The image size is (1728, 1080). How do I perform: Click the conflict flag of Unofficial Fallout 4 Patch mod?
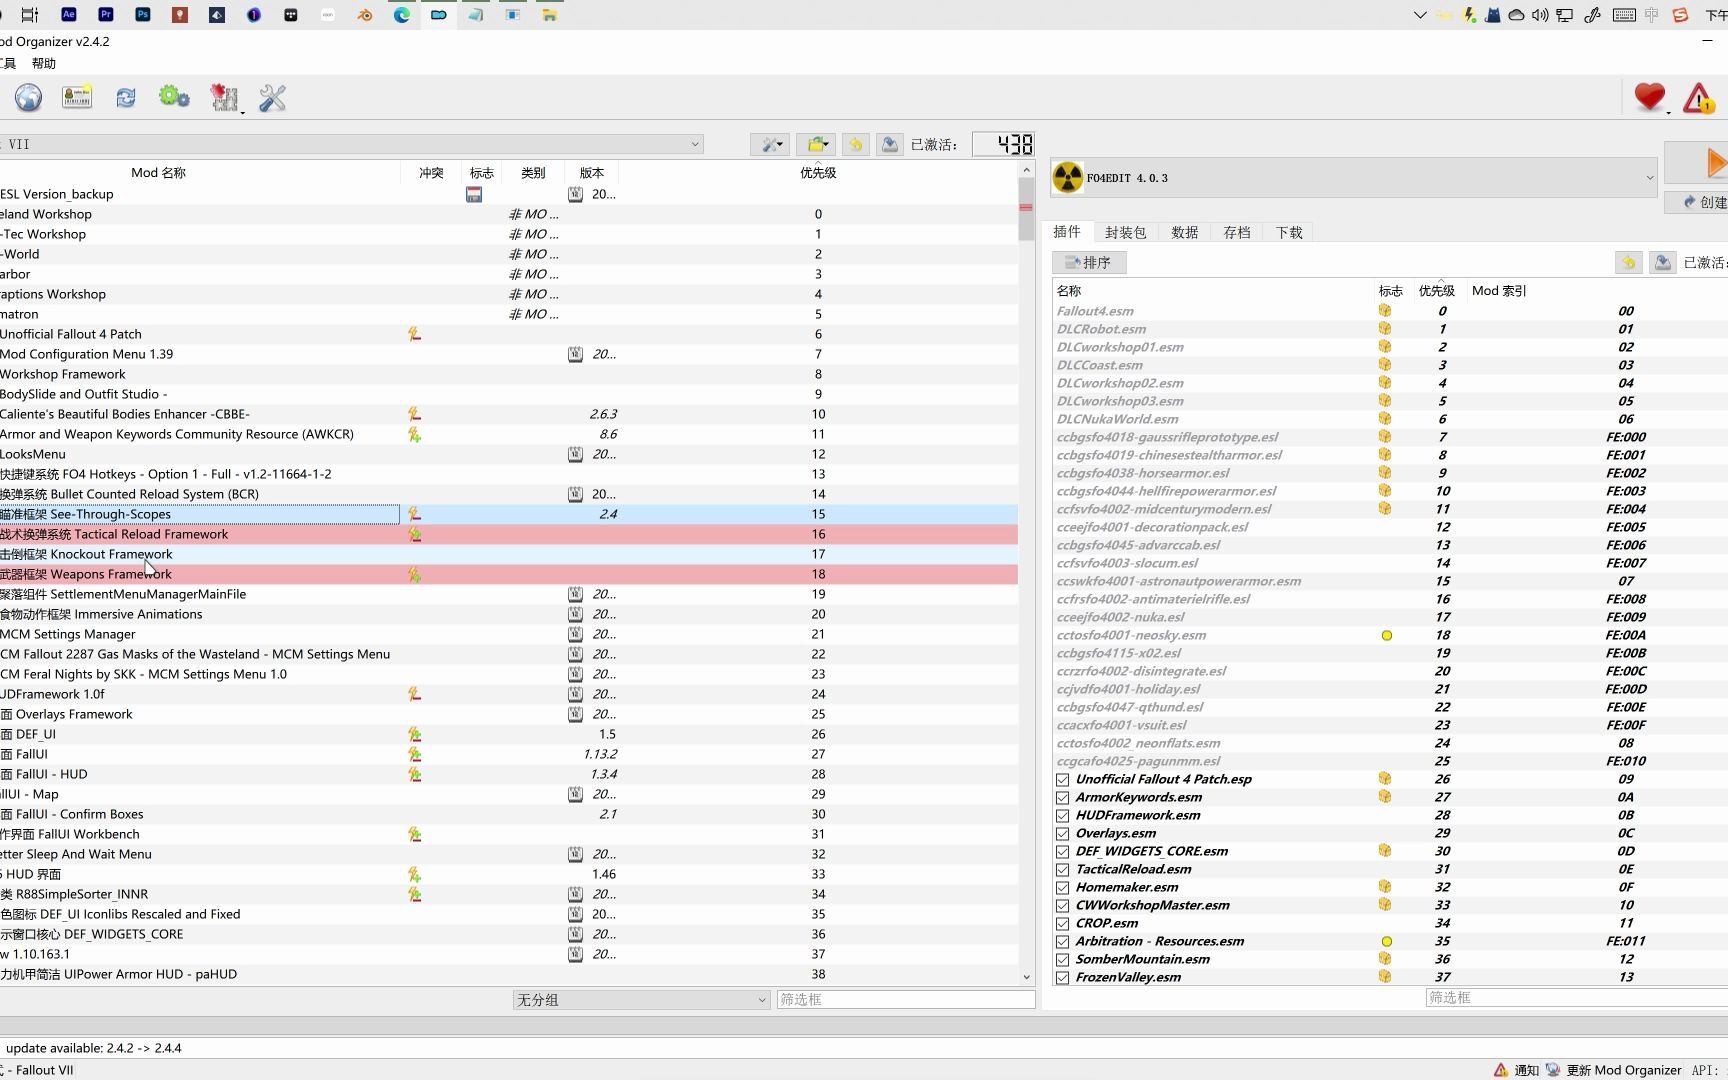click(x=414, y=334)
